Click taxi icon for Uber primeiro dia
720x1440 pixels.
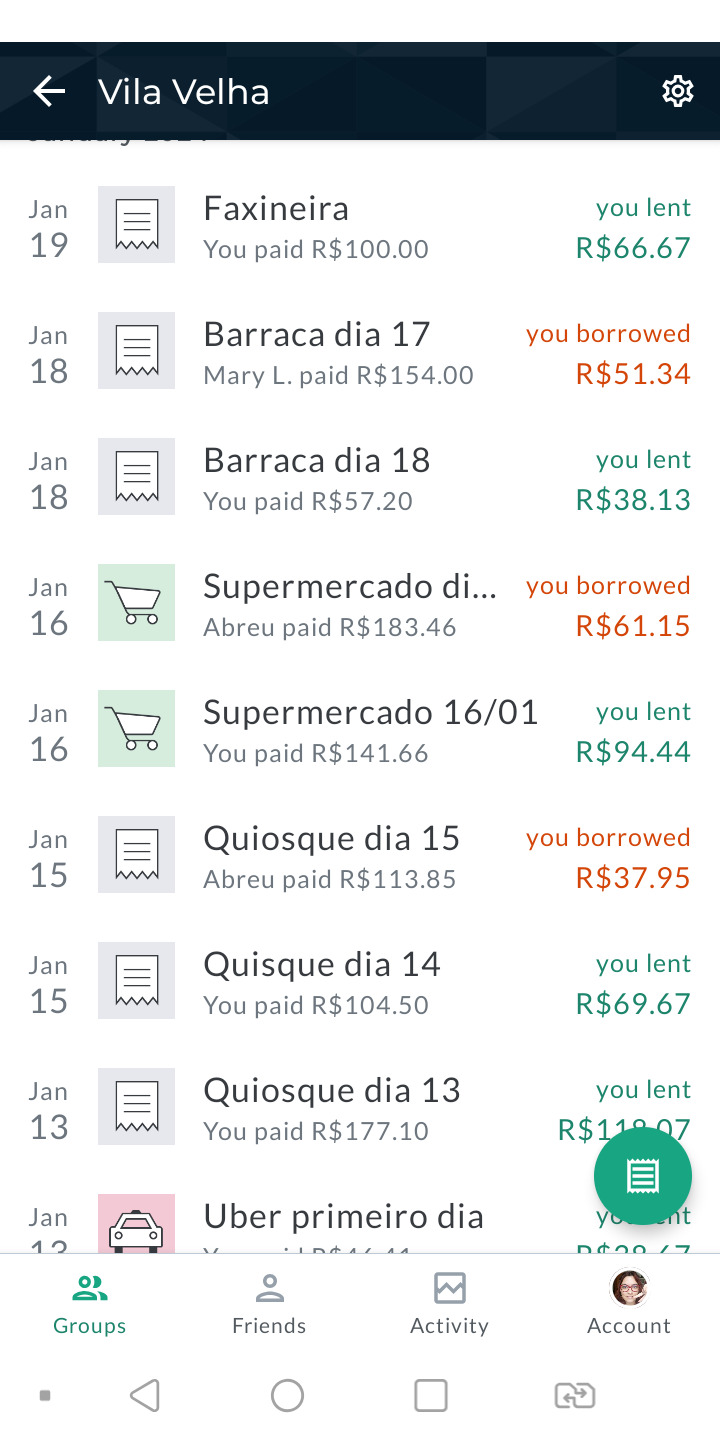[x=136, y=1224]
